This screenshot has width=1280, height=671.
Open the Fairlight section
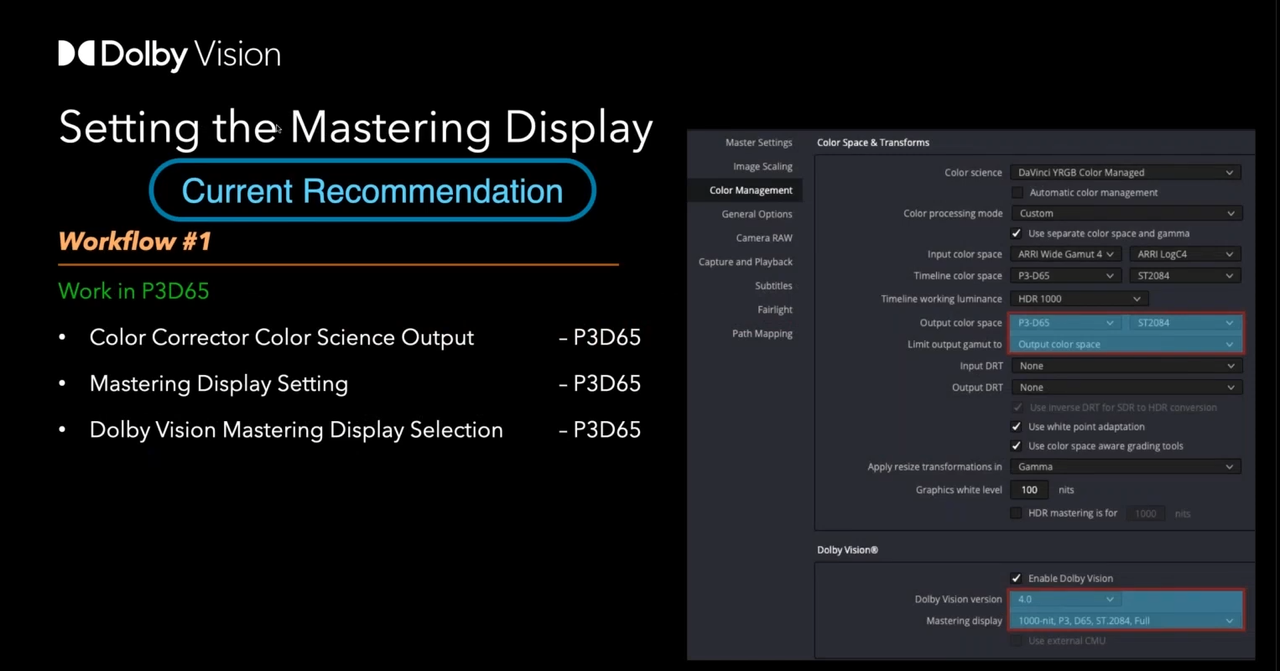(x=774, y=310)
